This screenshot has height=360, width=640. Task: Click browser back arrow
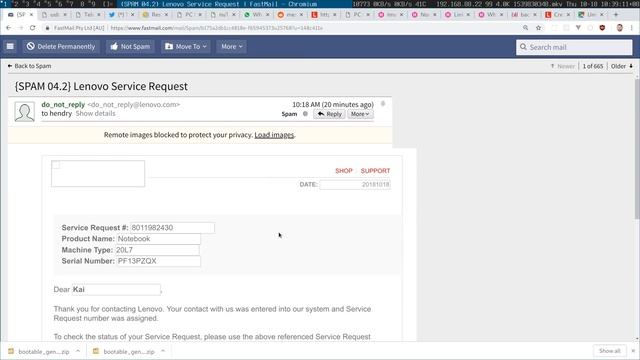(9, 28)
